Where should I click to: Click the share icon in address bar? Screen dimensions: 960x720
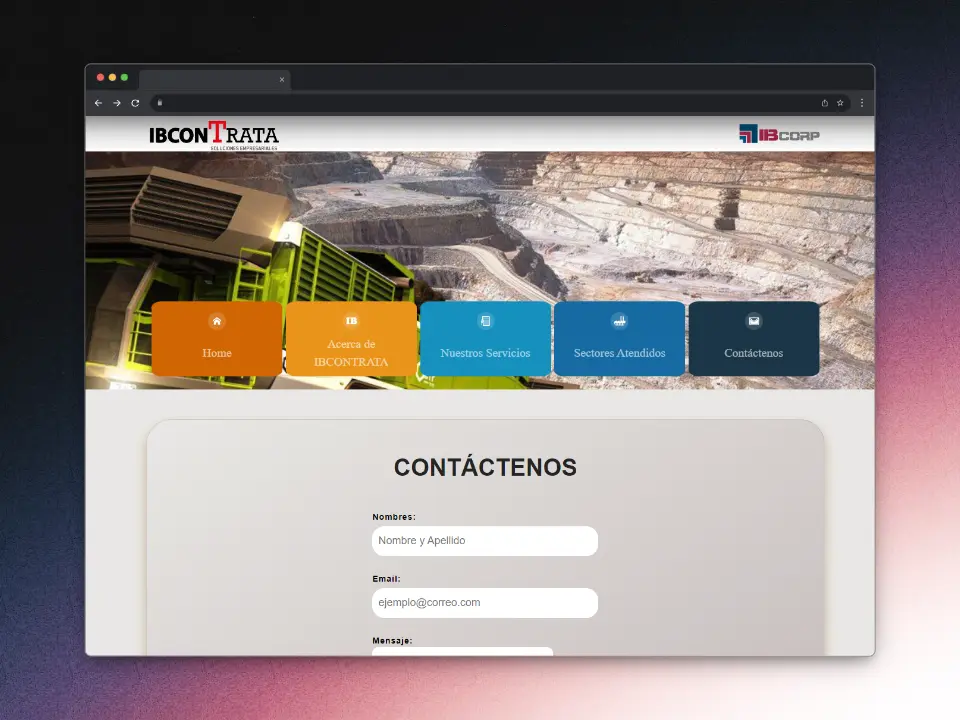pos(825,103)
